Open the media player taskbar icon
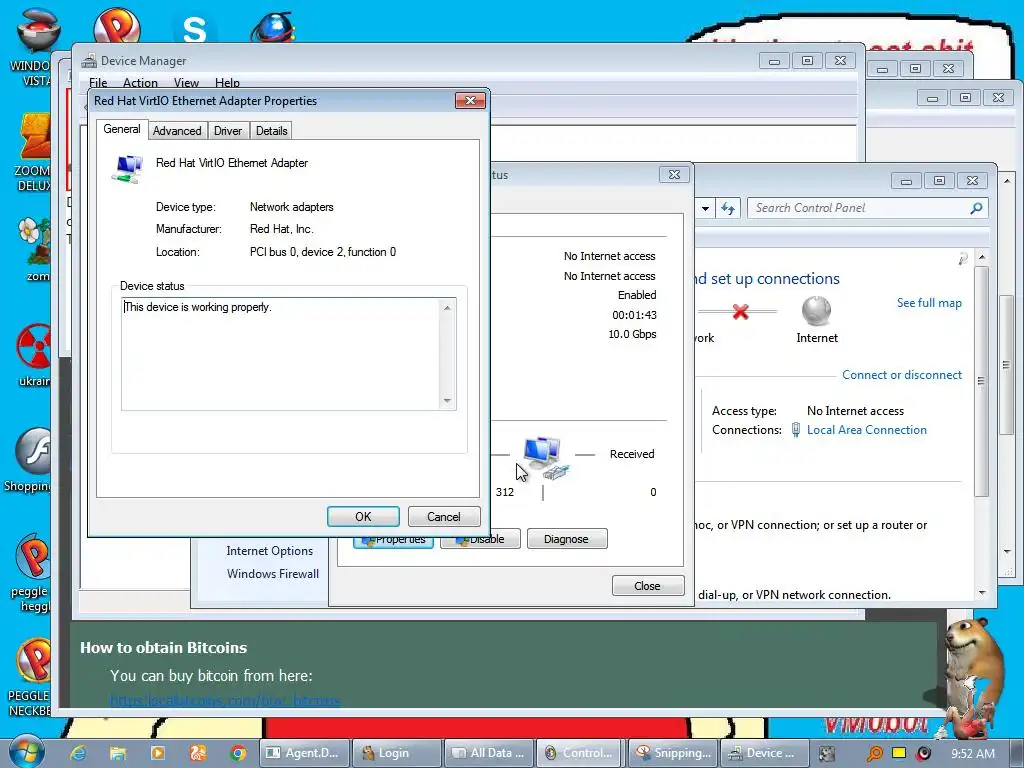 (157, 753)
